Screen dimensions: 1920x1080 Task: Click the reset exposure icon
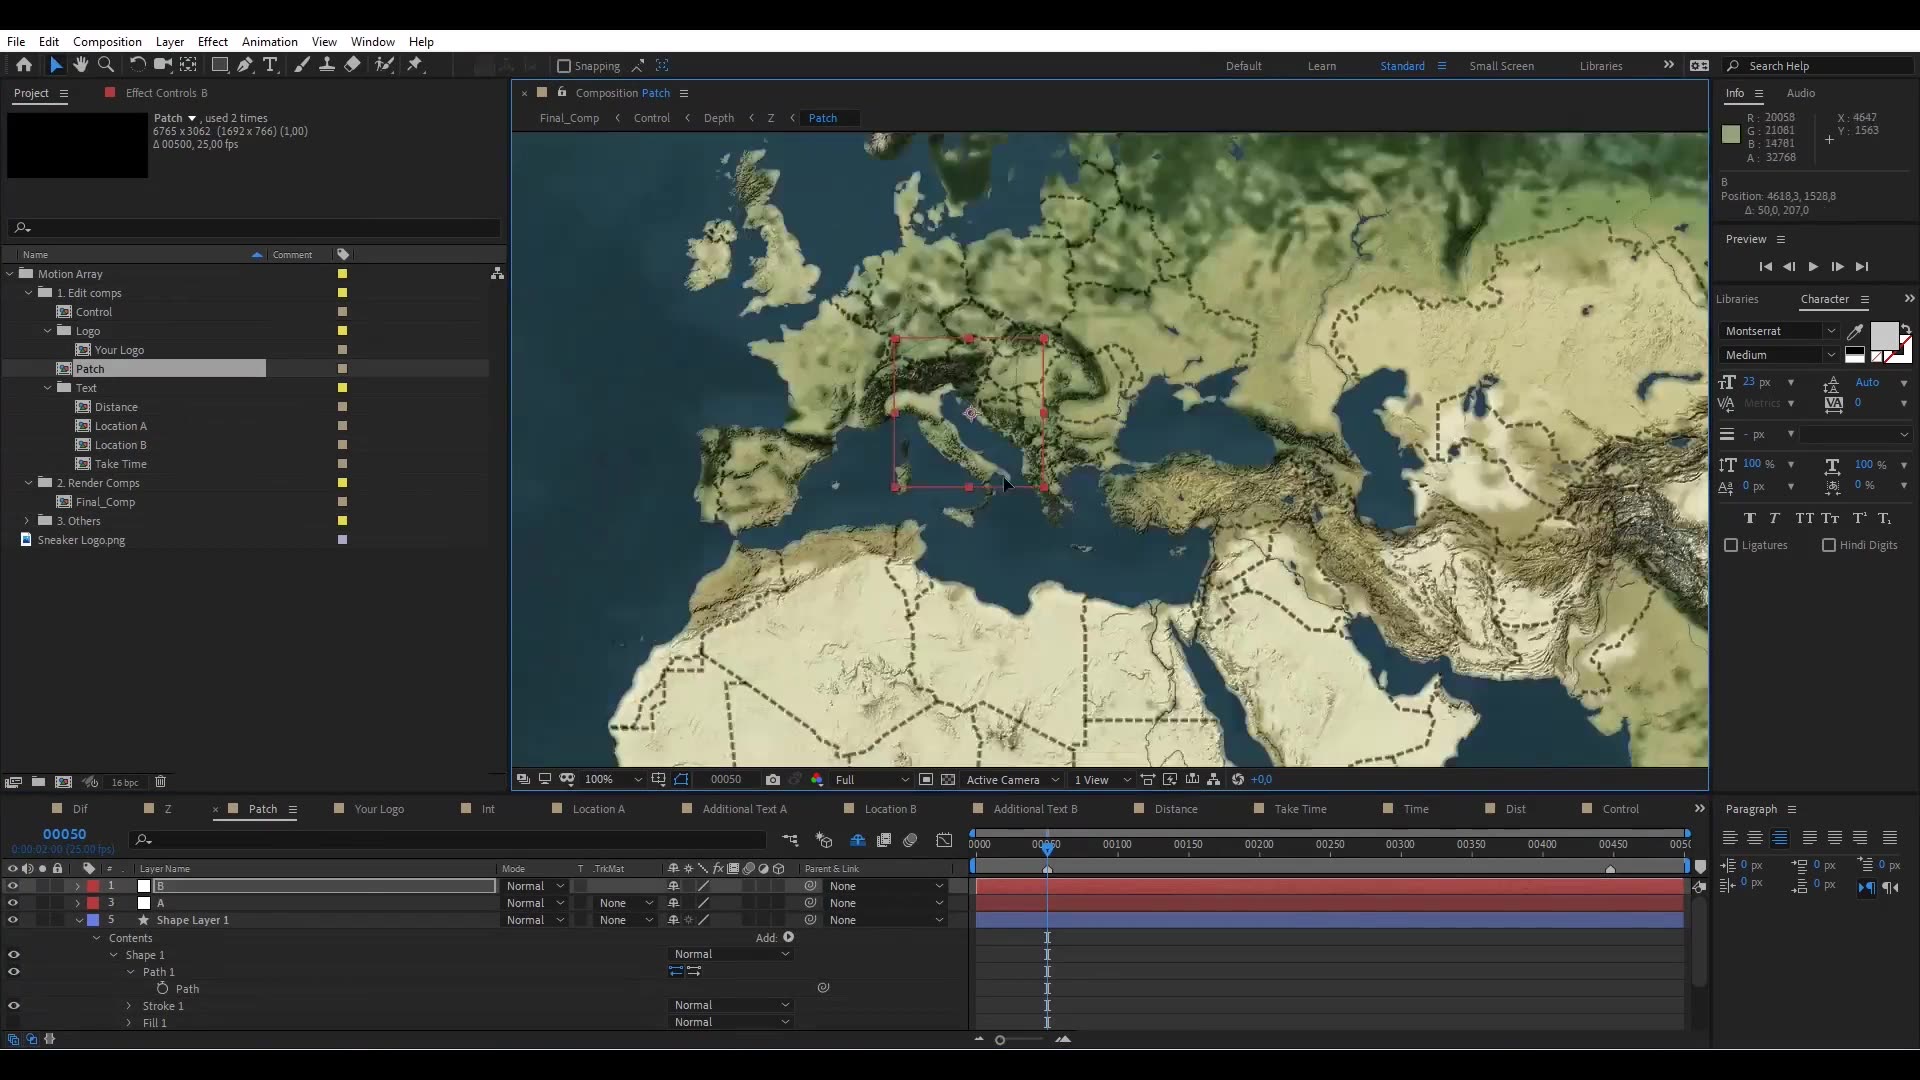tap(1238, 780)
